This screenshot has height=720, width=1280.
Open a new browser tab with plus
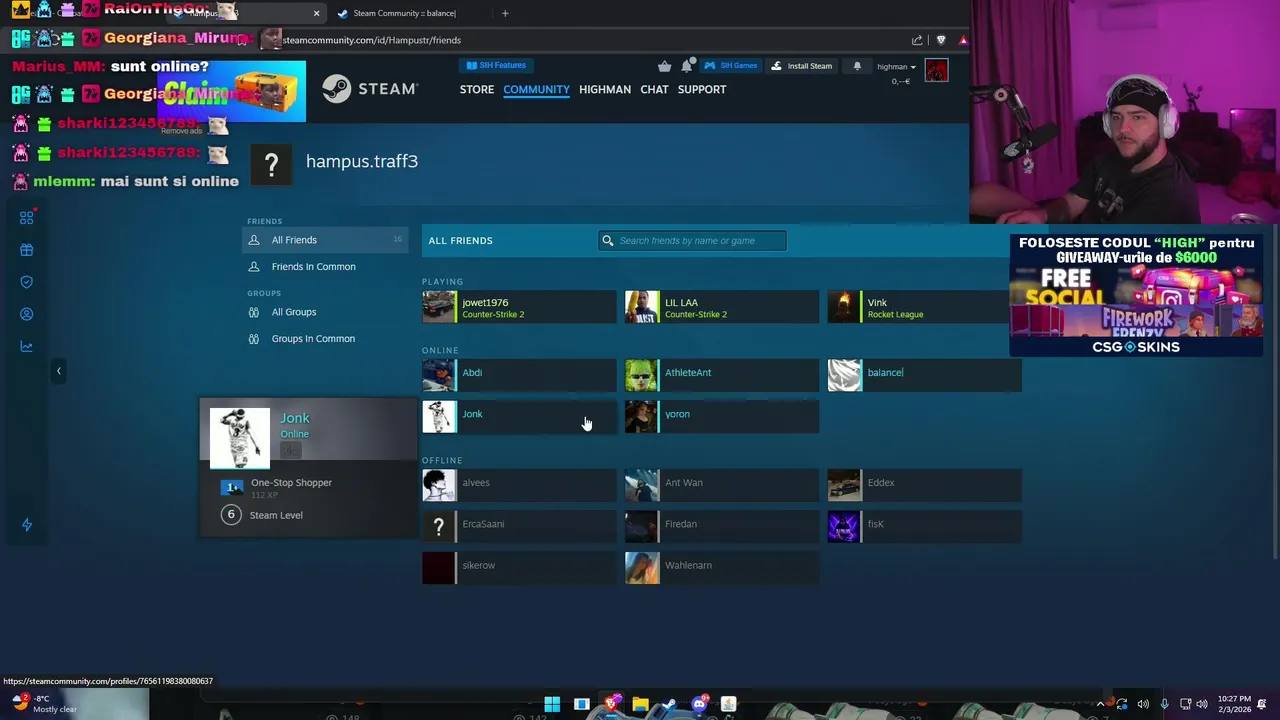coord(505,13)
